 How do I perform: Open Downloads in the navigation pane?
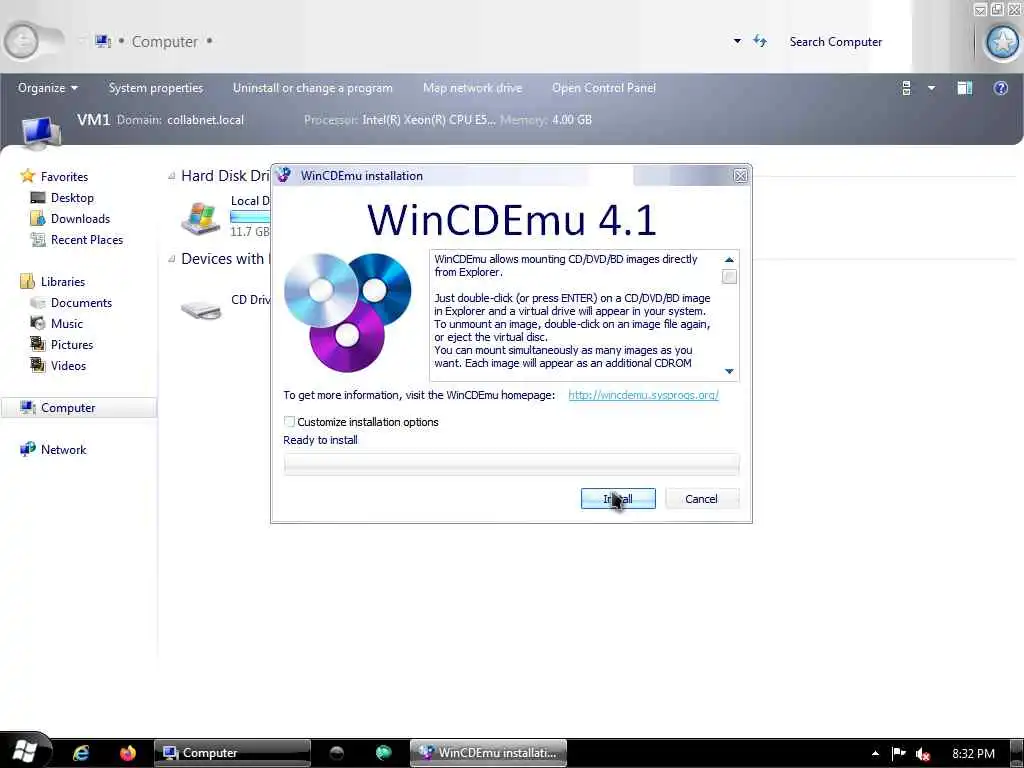(80, 218)
